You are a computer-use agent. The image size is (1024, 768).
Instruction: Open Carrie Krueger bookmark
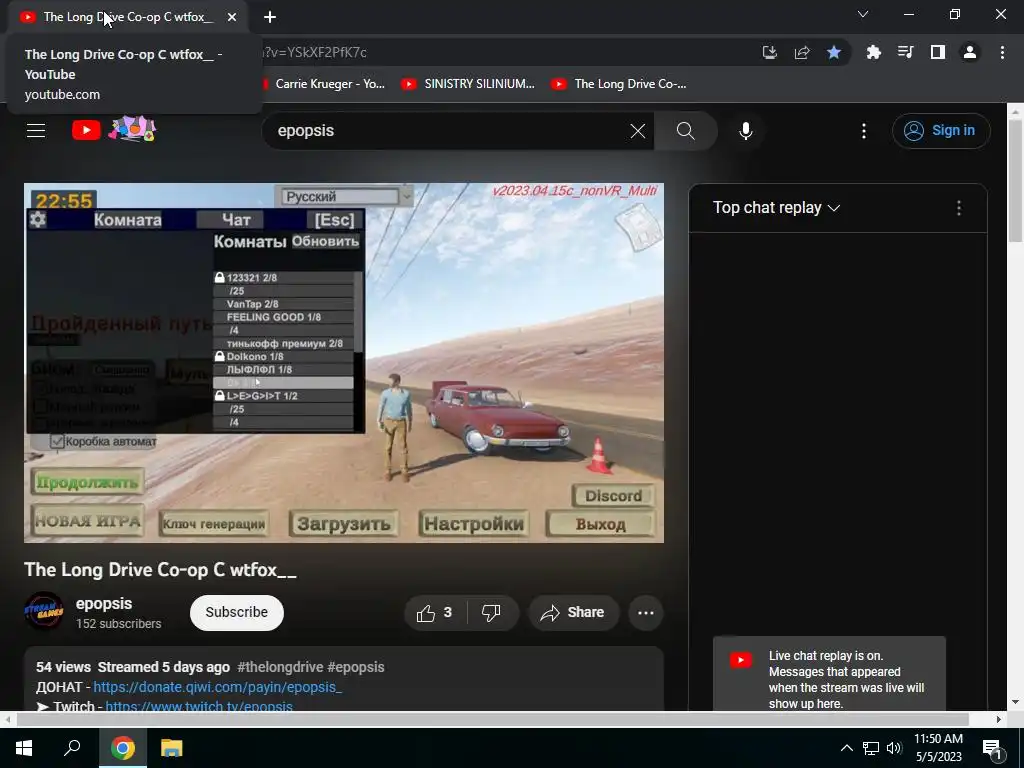[323, 84]
